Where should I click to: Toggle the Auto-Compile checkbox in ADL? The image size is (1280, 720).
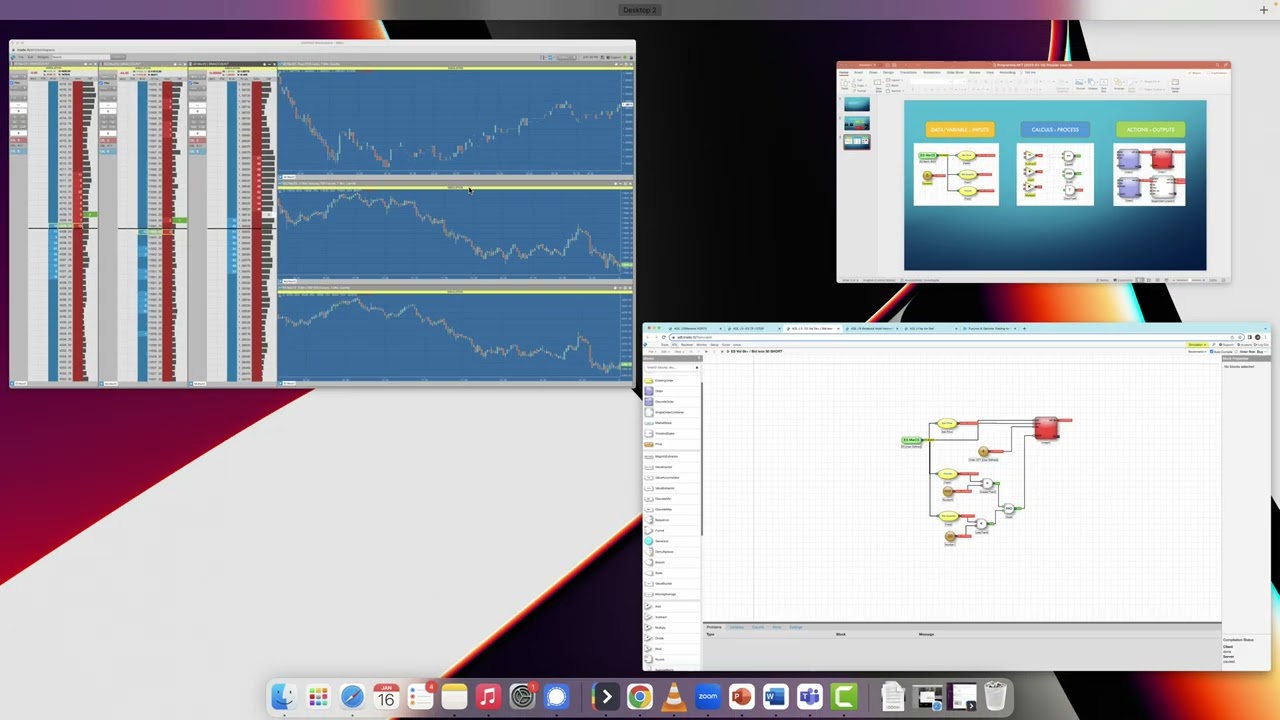coord(1212,352)
